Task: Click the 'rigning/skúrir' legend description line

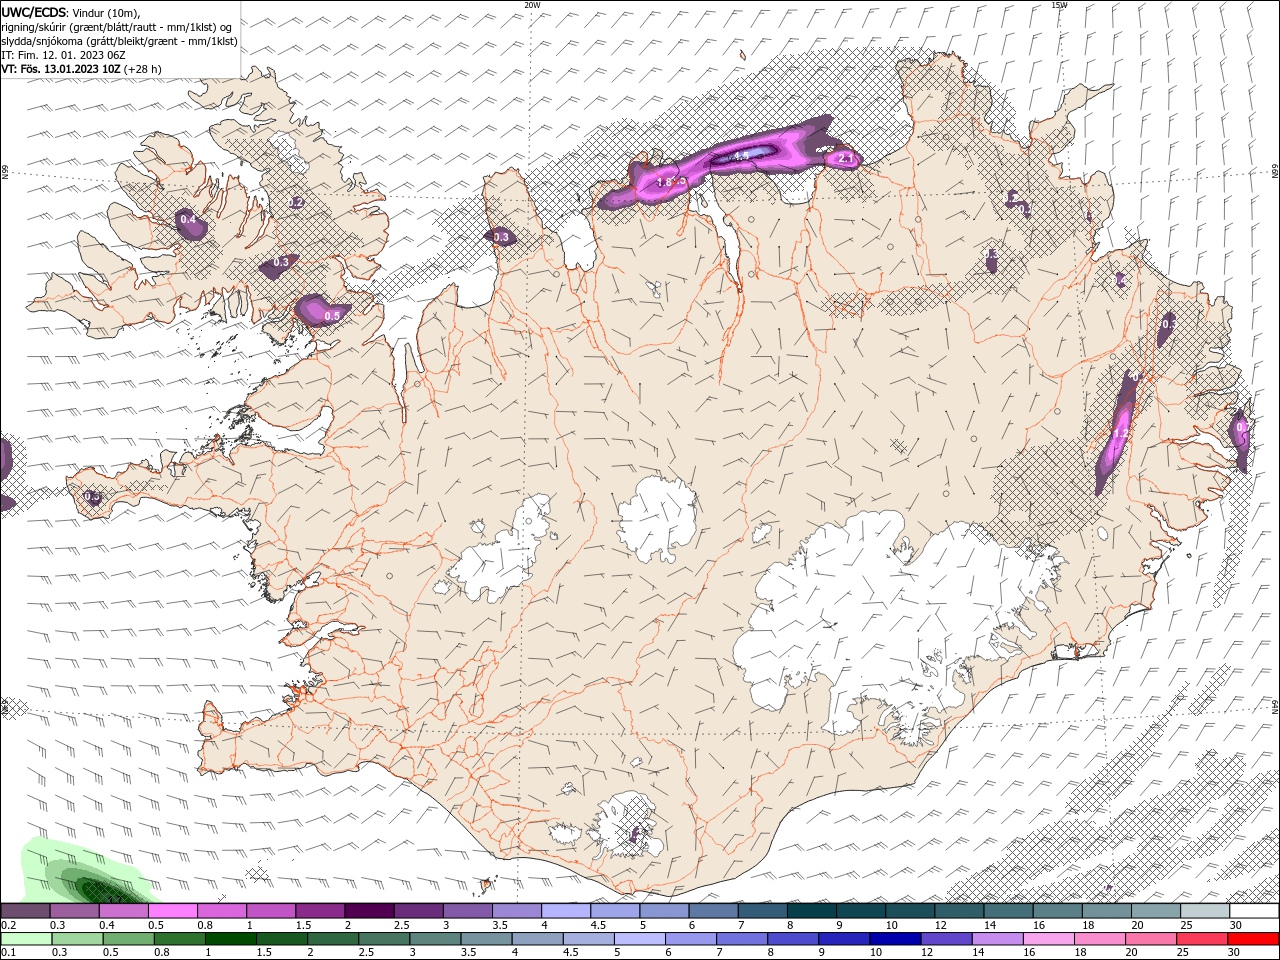Action: (117, 27)
